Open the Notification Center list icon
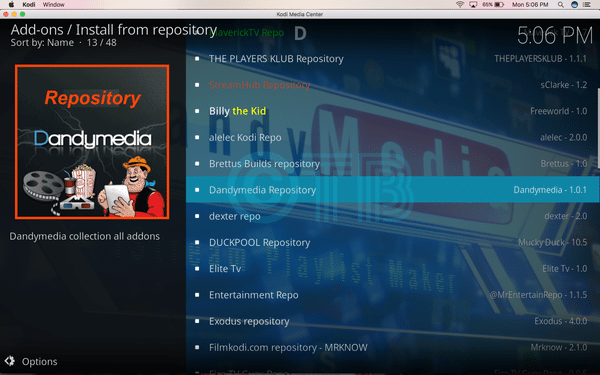600x375 pixels. tap(586, 5)
